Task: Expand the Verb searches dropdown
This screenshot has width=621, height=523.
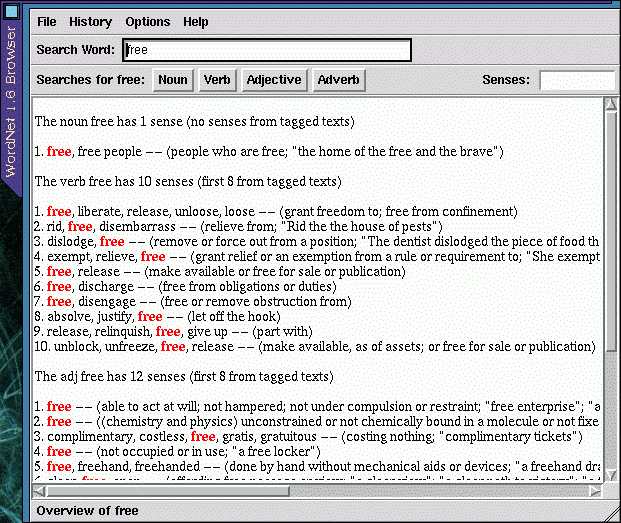Action: tap(217, 80)
